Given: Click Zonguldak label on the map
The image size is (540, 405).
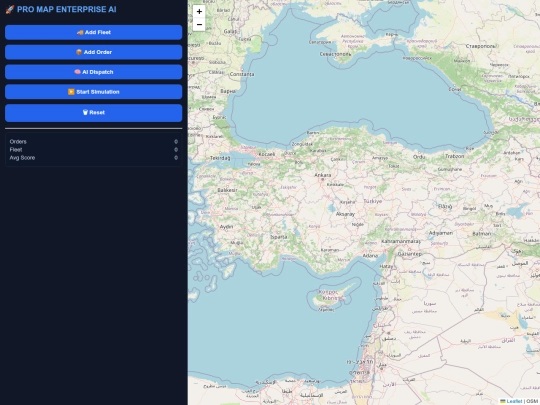Looking at the screenshot, I should (x=302, y=144).
